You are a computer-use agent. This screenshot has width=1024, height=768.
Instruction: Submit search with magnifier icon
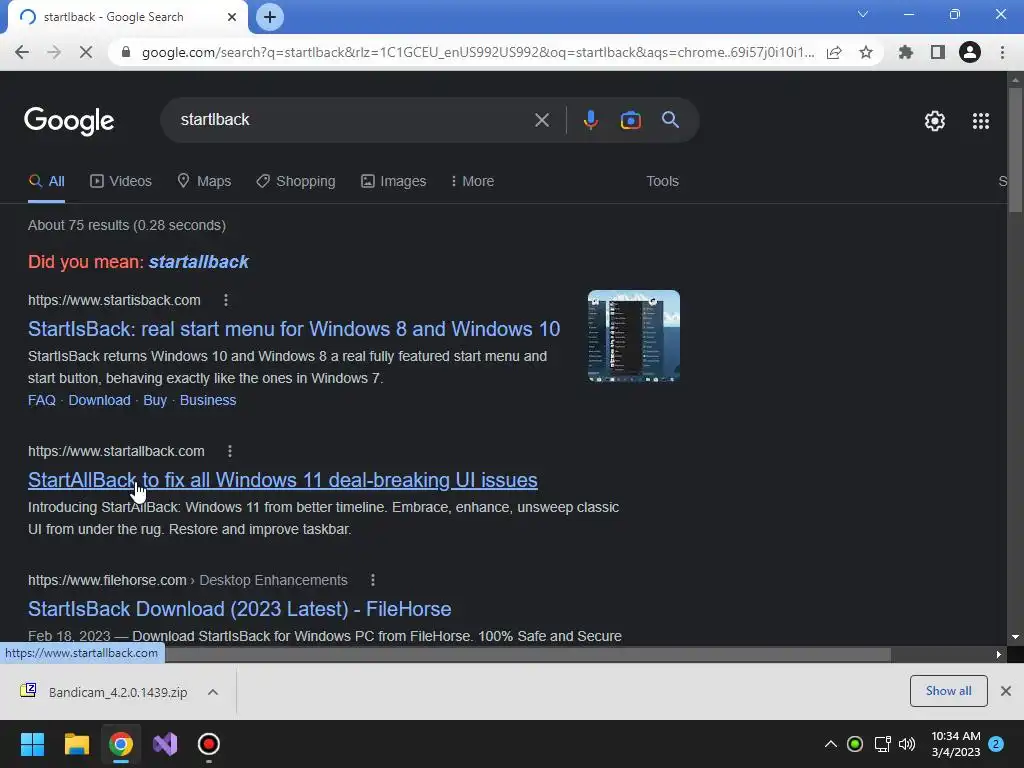click(670, 120)
